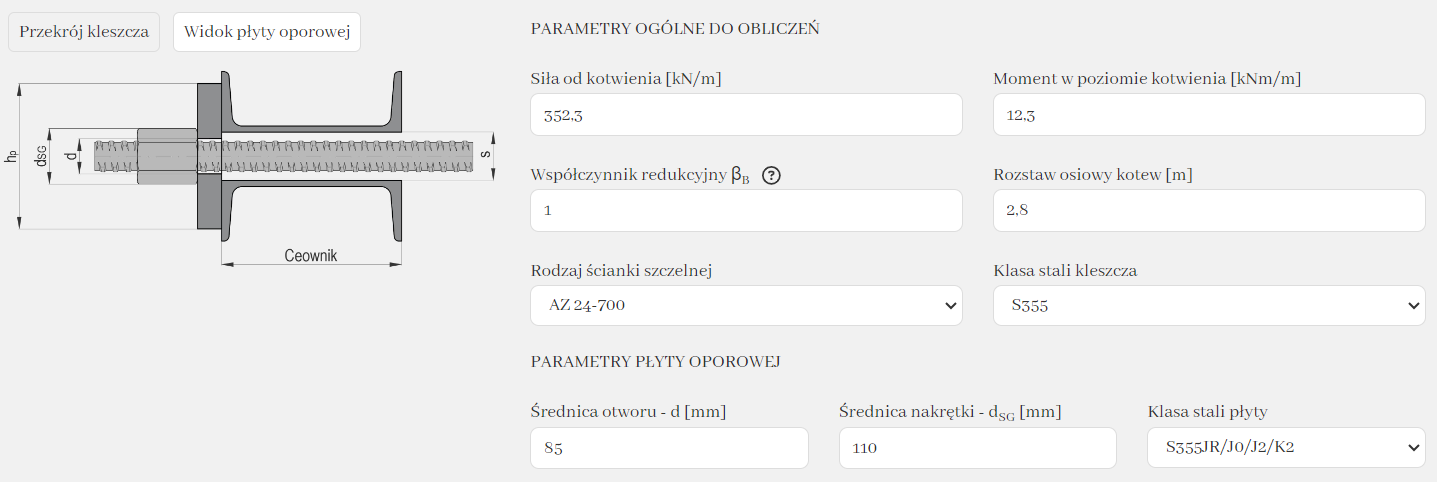Viewport: 1437px width, 482px height.
Task: Expand the Klasa stali płyty dropdown
Action: coord(1285,448)
